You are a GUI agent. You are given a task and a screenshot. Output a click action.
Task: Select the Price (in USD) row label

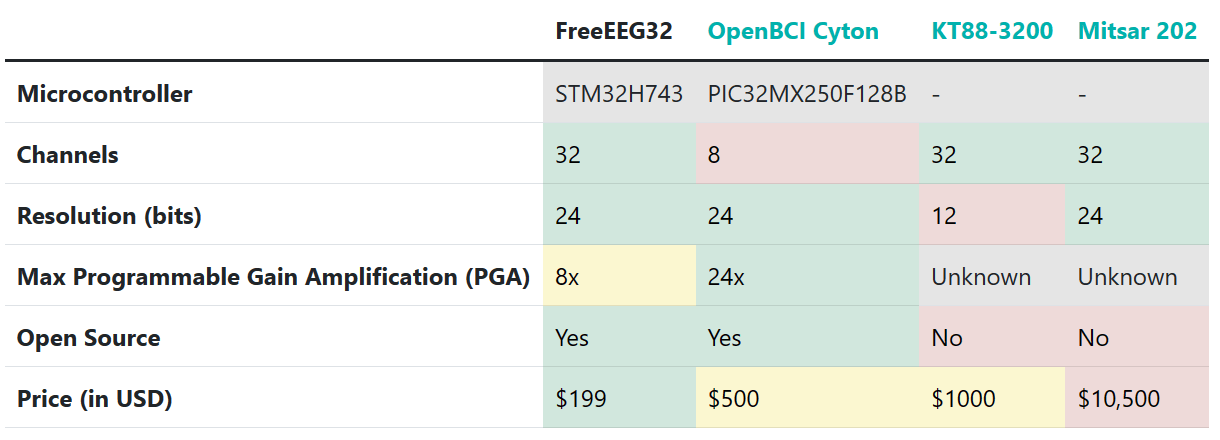pos(95,399)
